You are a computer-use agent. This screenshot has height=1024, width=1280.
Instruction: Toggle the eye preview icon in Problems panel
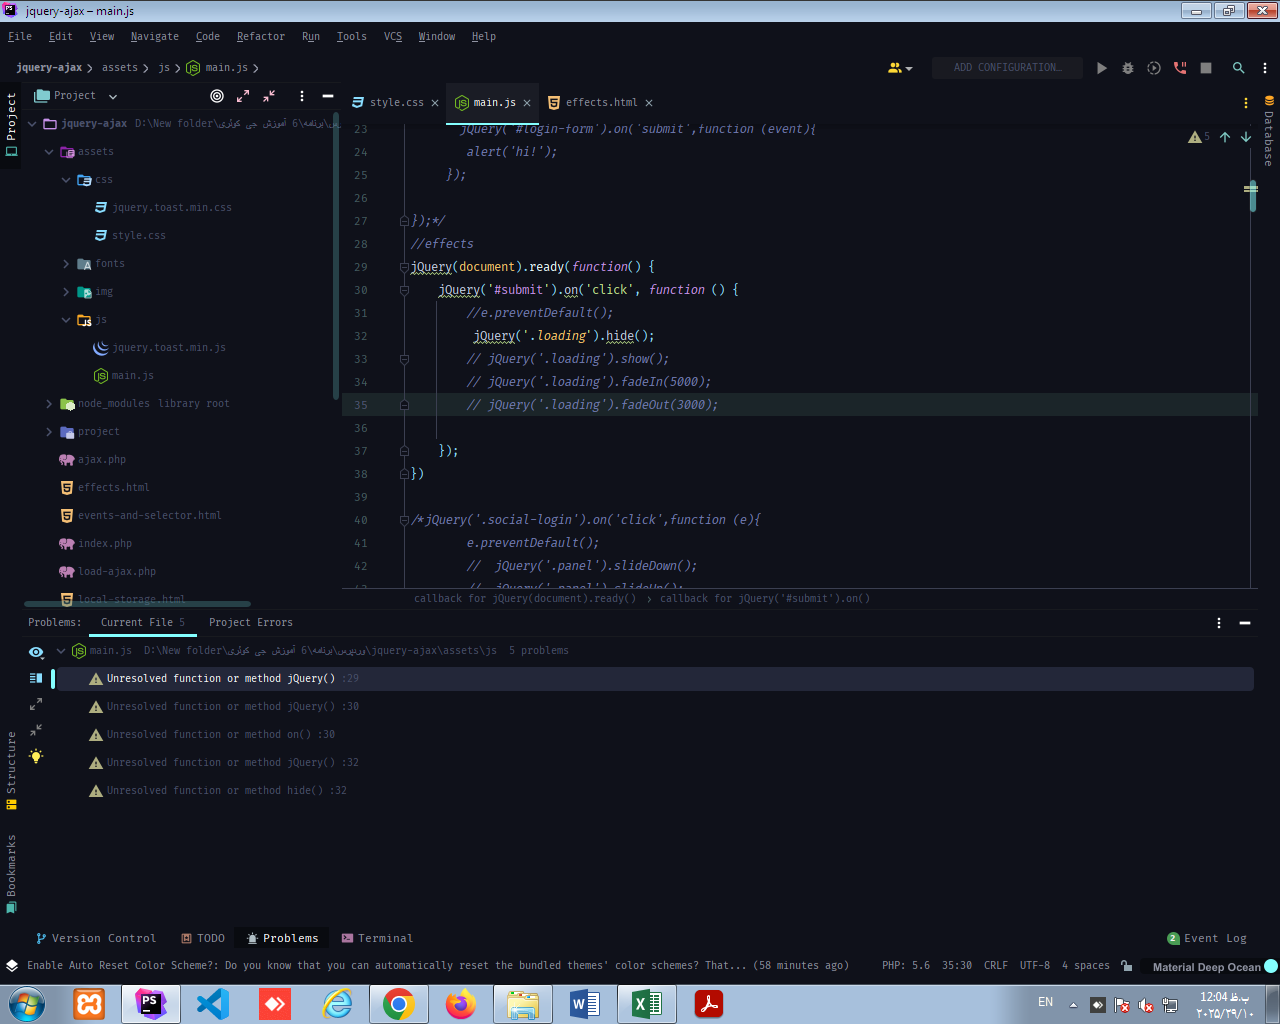click(36, 652)
